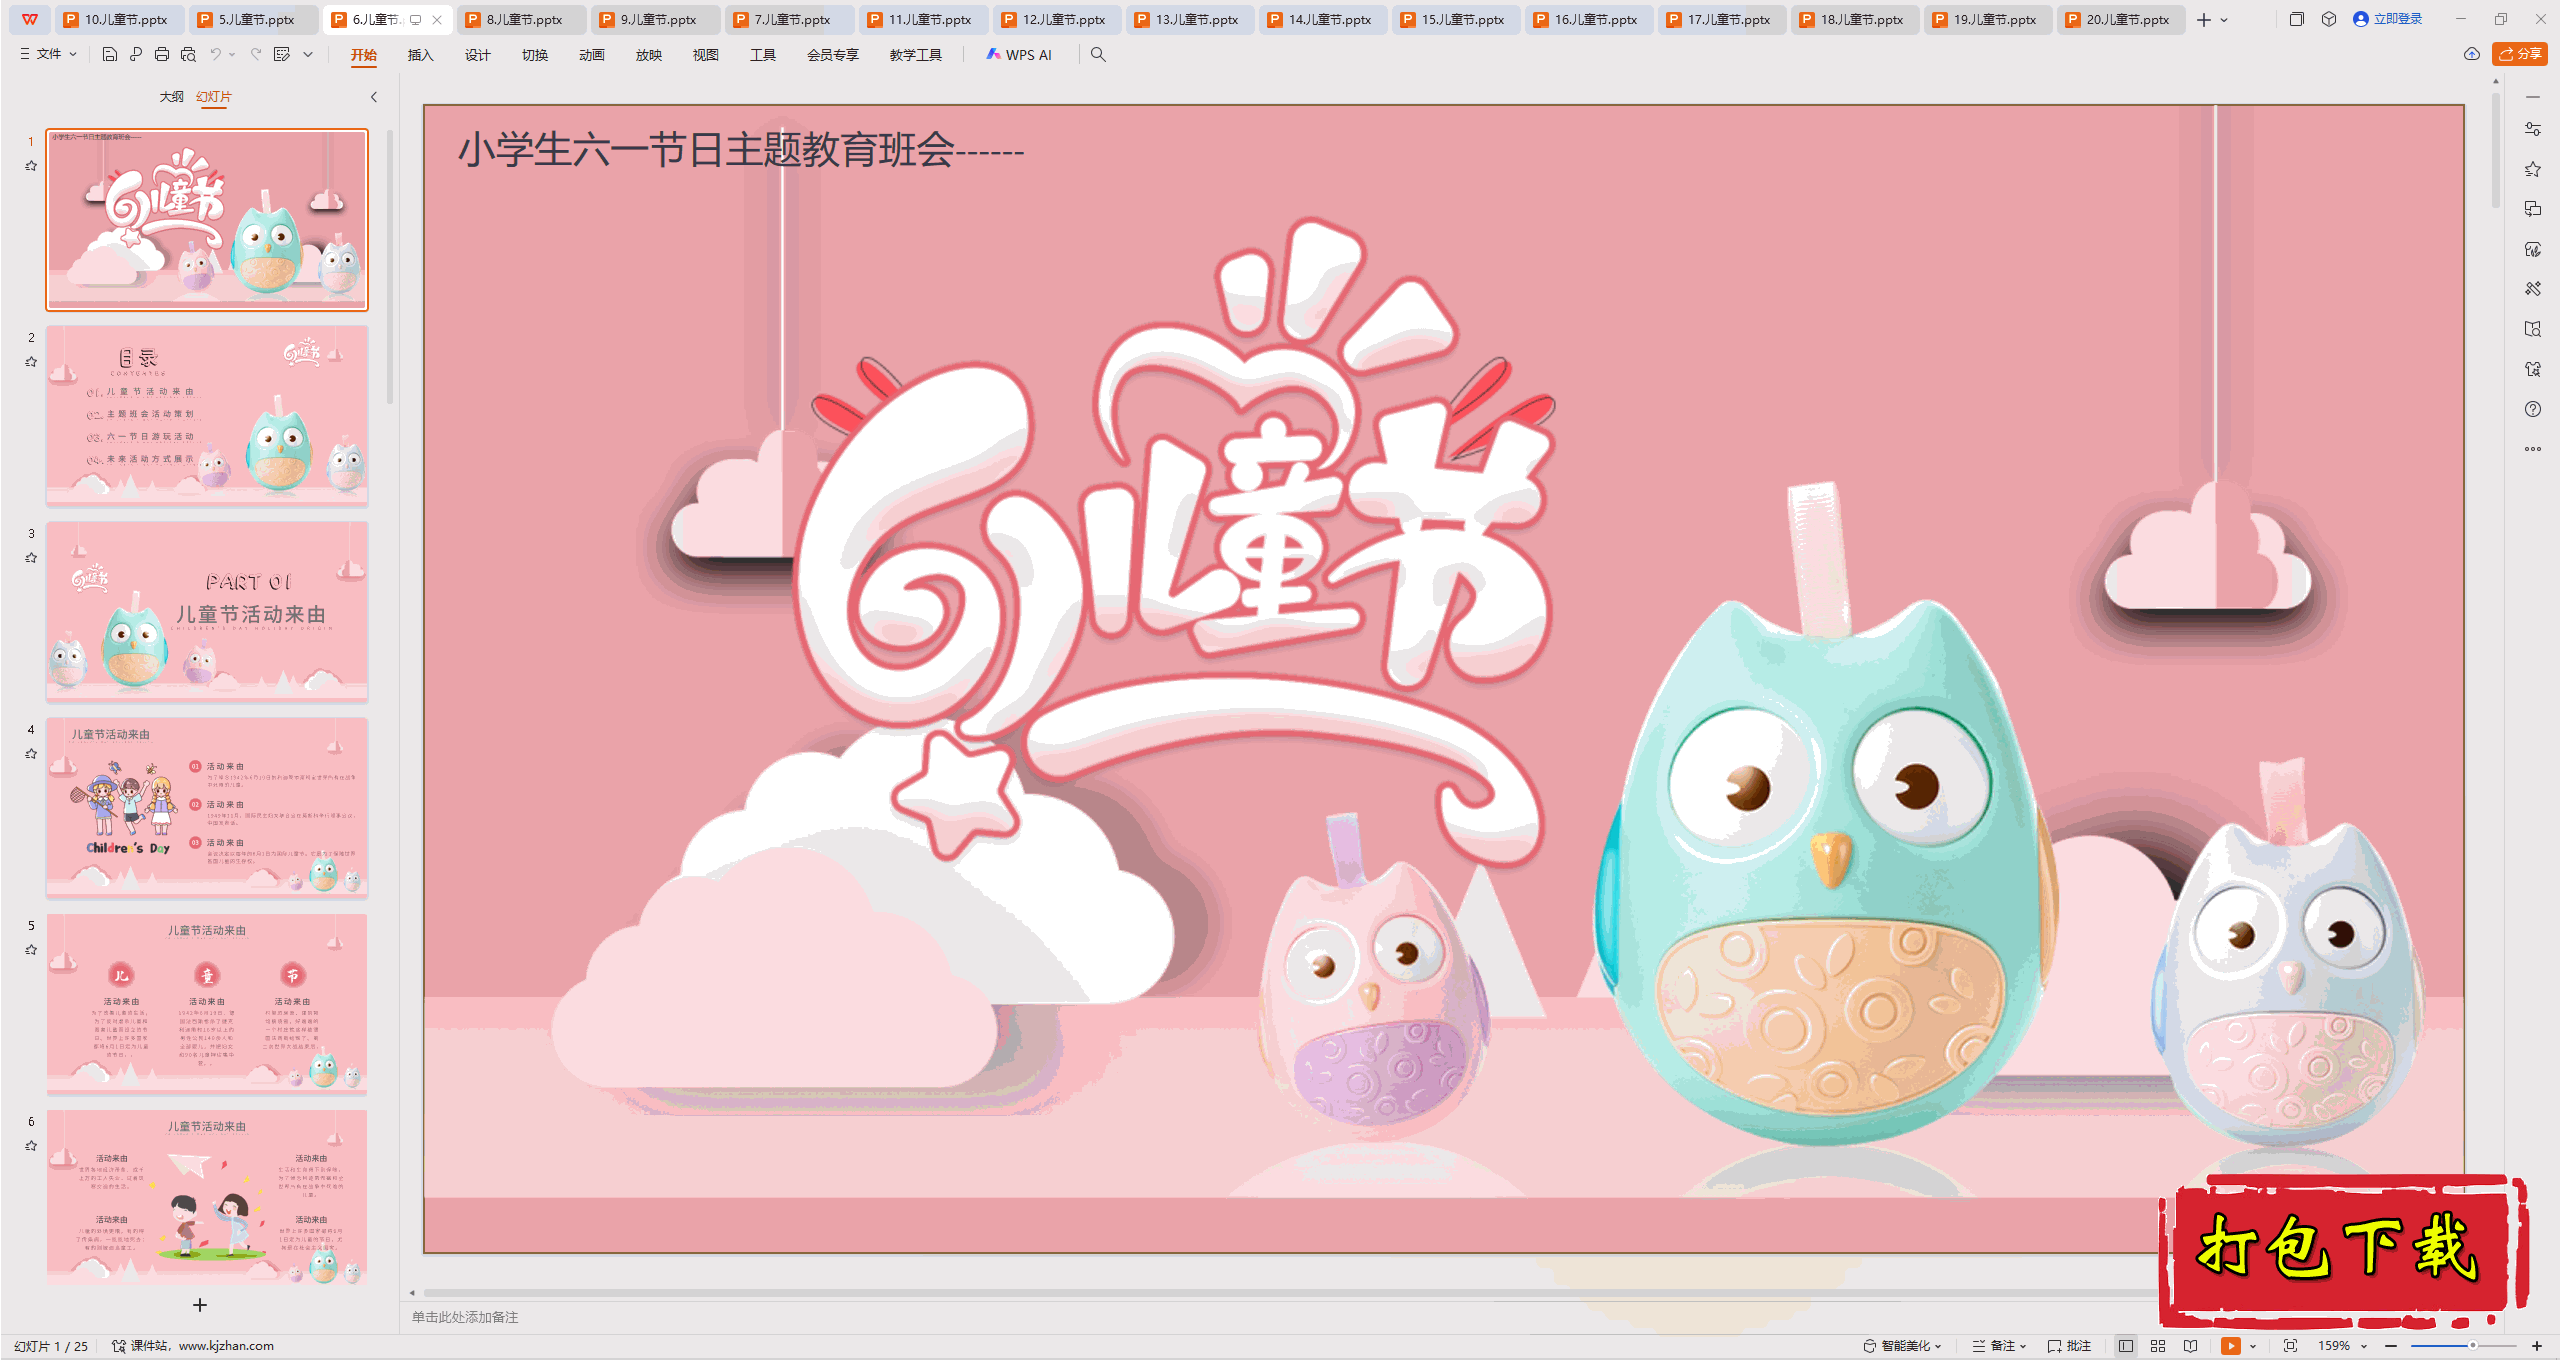Click the design tools icon in right sidebar

2533,289
